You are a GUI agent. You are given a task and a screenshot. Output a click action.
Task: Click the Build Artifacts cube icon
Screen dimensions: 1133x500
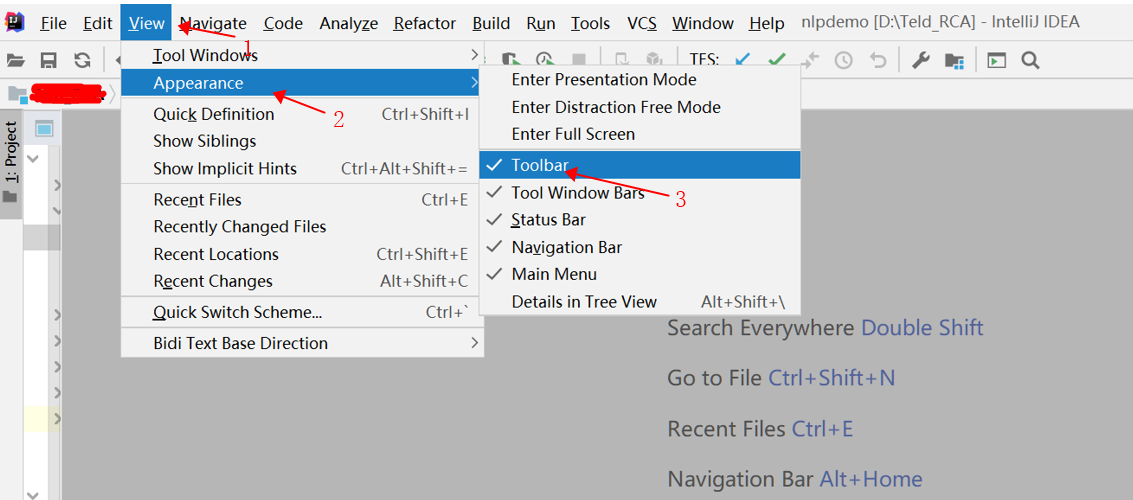[x=654, y=60]
